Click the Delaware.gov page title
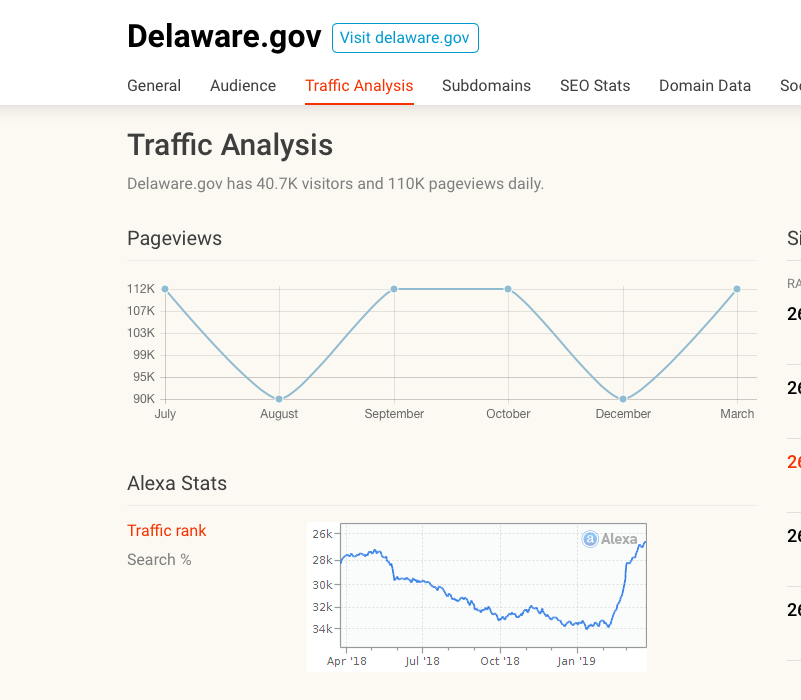 point(224,37)
